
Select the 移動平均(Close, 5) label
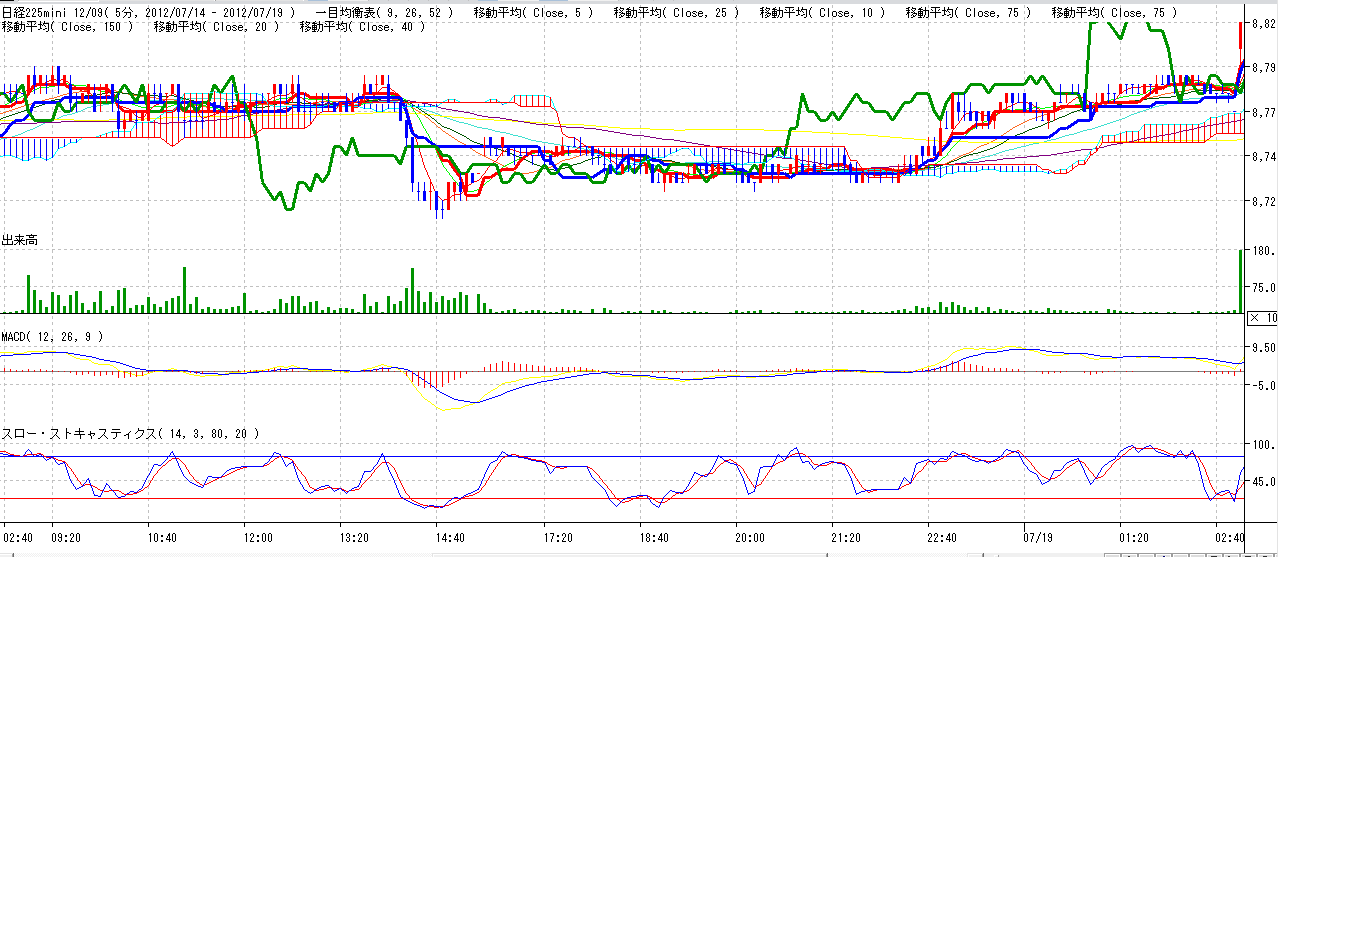coord(533,13)
